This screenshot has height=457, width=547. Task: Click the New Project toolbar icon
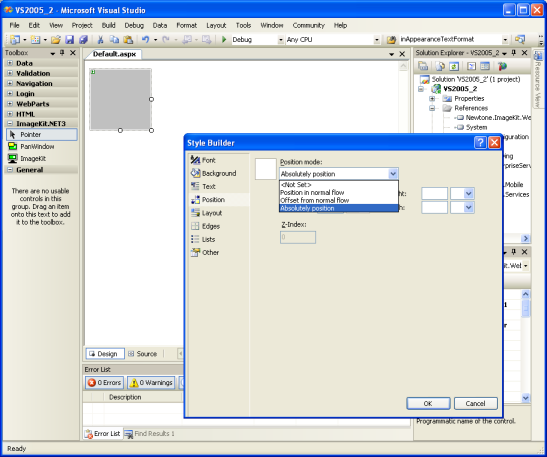tap(15, 39)
